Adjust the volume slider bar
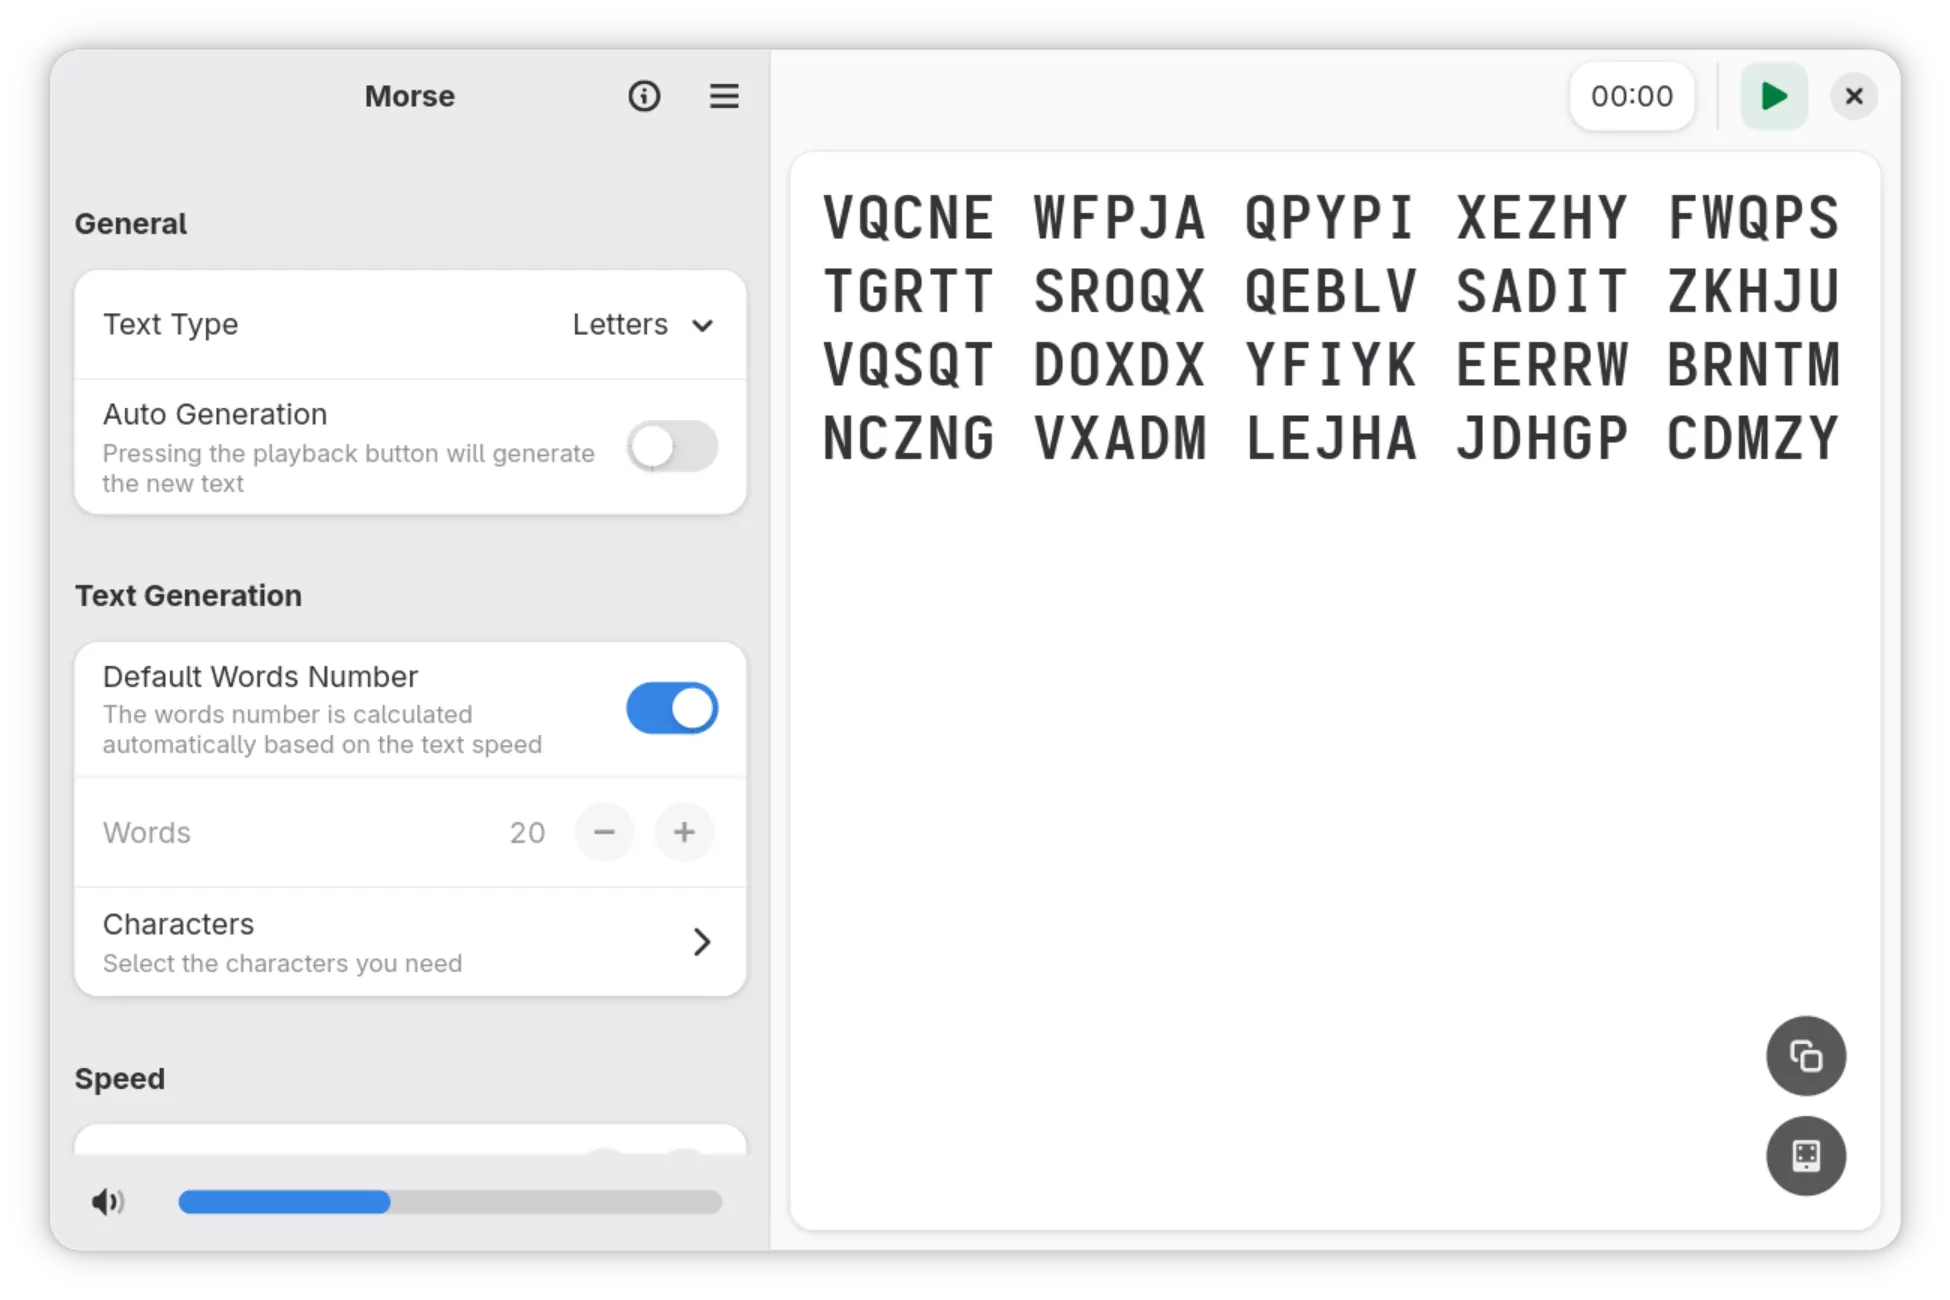1950x1300 pixels. [450, 1201]
